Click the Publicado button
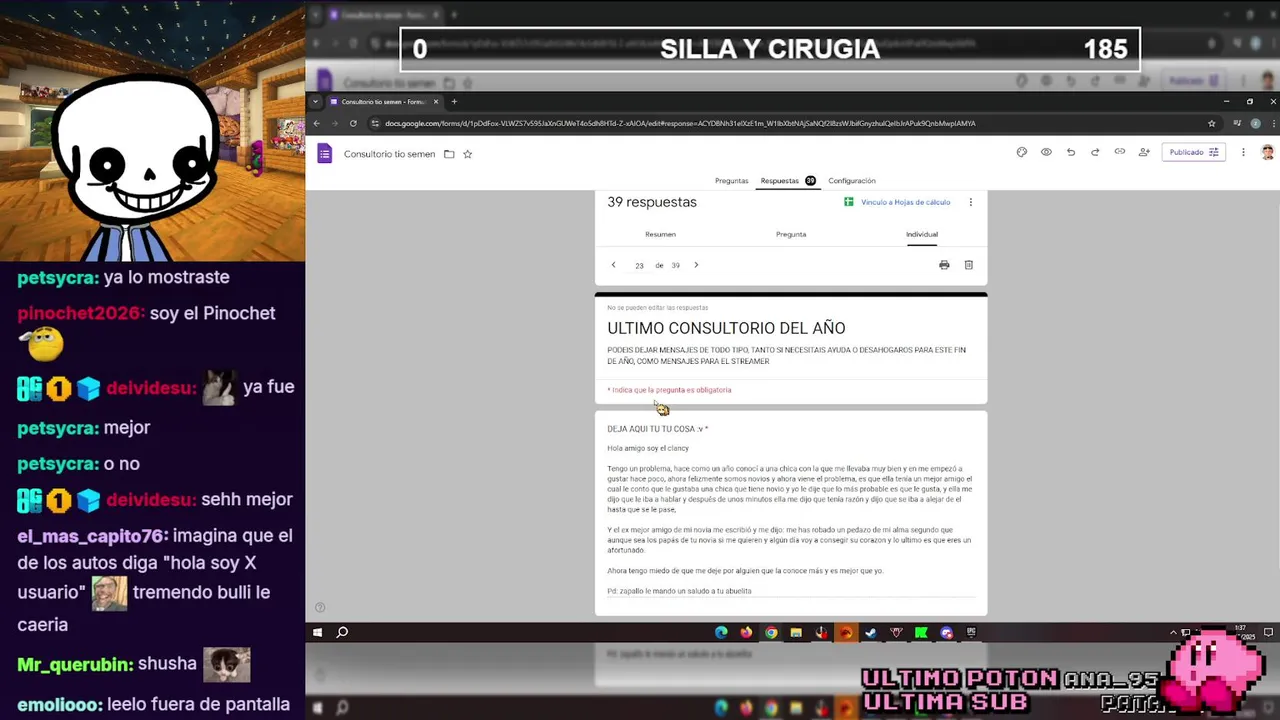This screenshot has height=720, width=1280. 1194,152
